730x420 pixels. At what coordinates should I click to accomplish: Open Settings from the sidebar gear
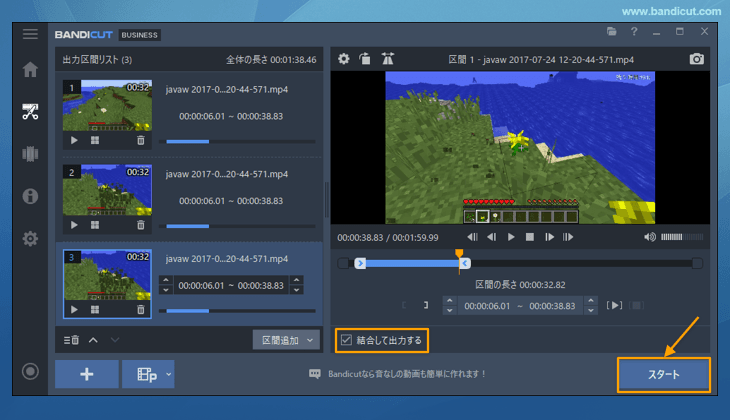[x=30, y=238]
